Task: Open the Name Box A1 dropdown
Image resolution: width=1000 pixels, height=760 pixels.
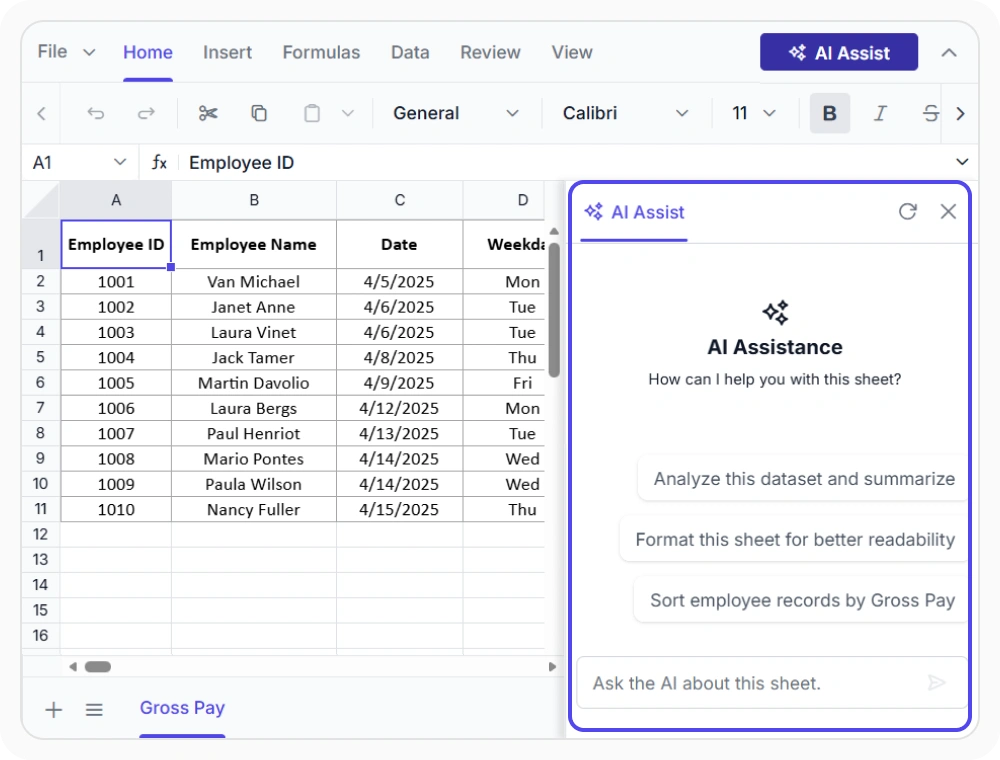Action: point(120,162)
